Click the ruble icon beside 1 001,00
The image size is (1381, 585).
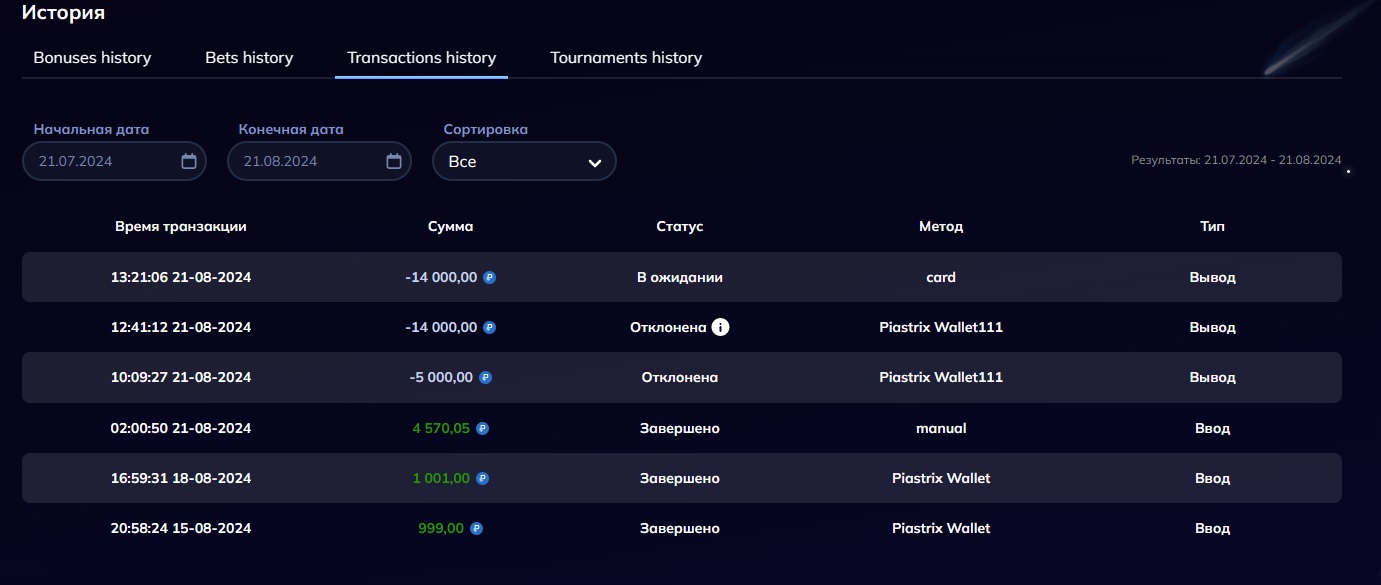point(482,478)
